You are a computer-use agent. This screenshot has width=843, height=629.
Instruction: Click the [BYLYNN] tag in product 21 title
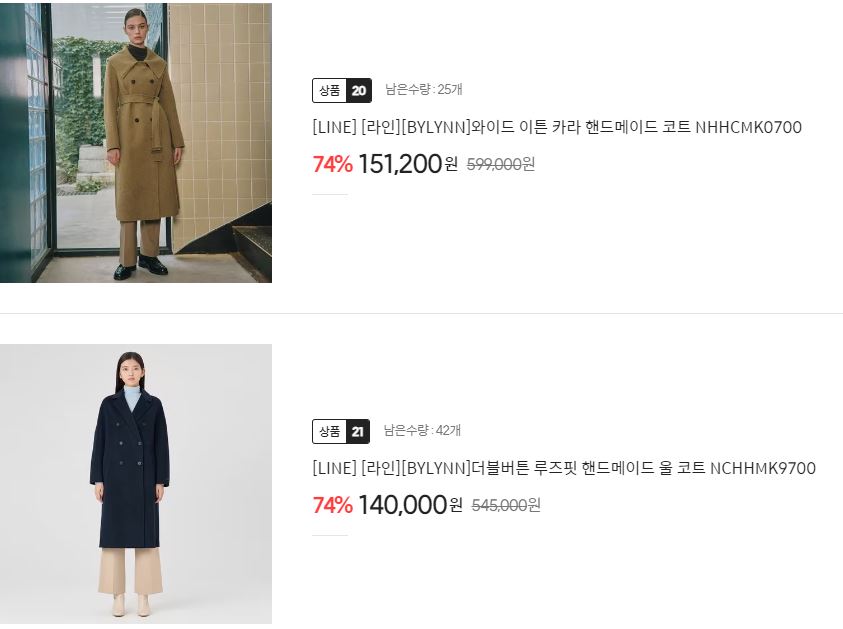[436, 468]
